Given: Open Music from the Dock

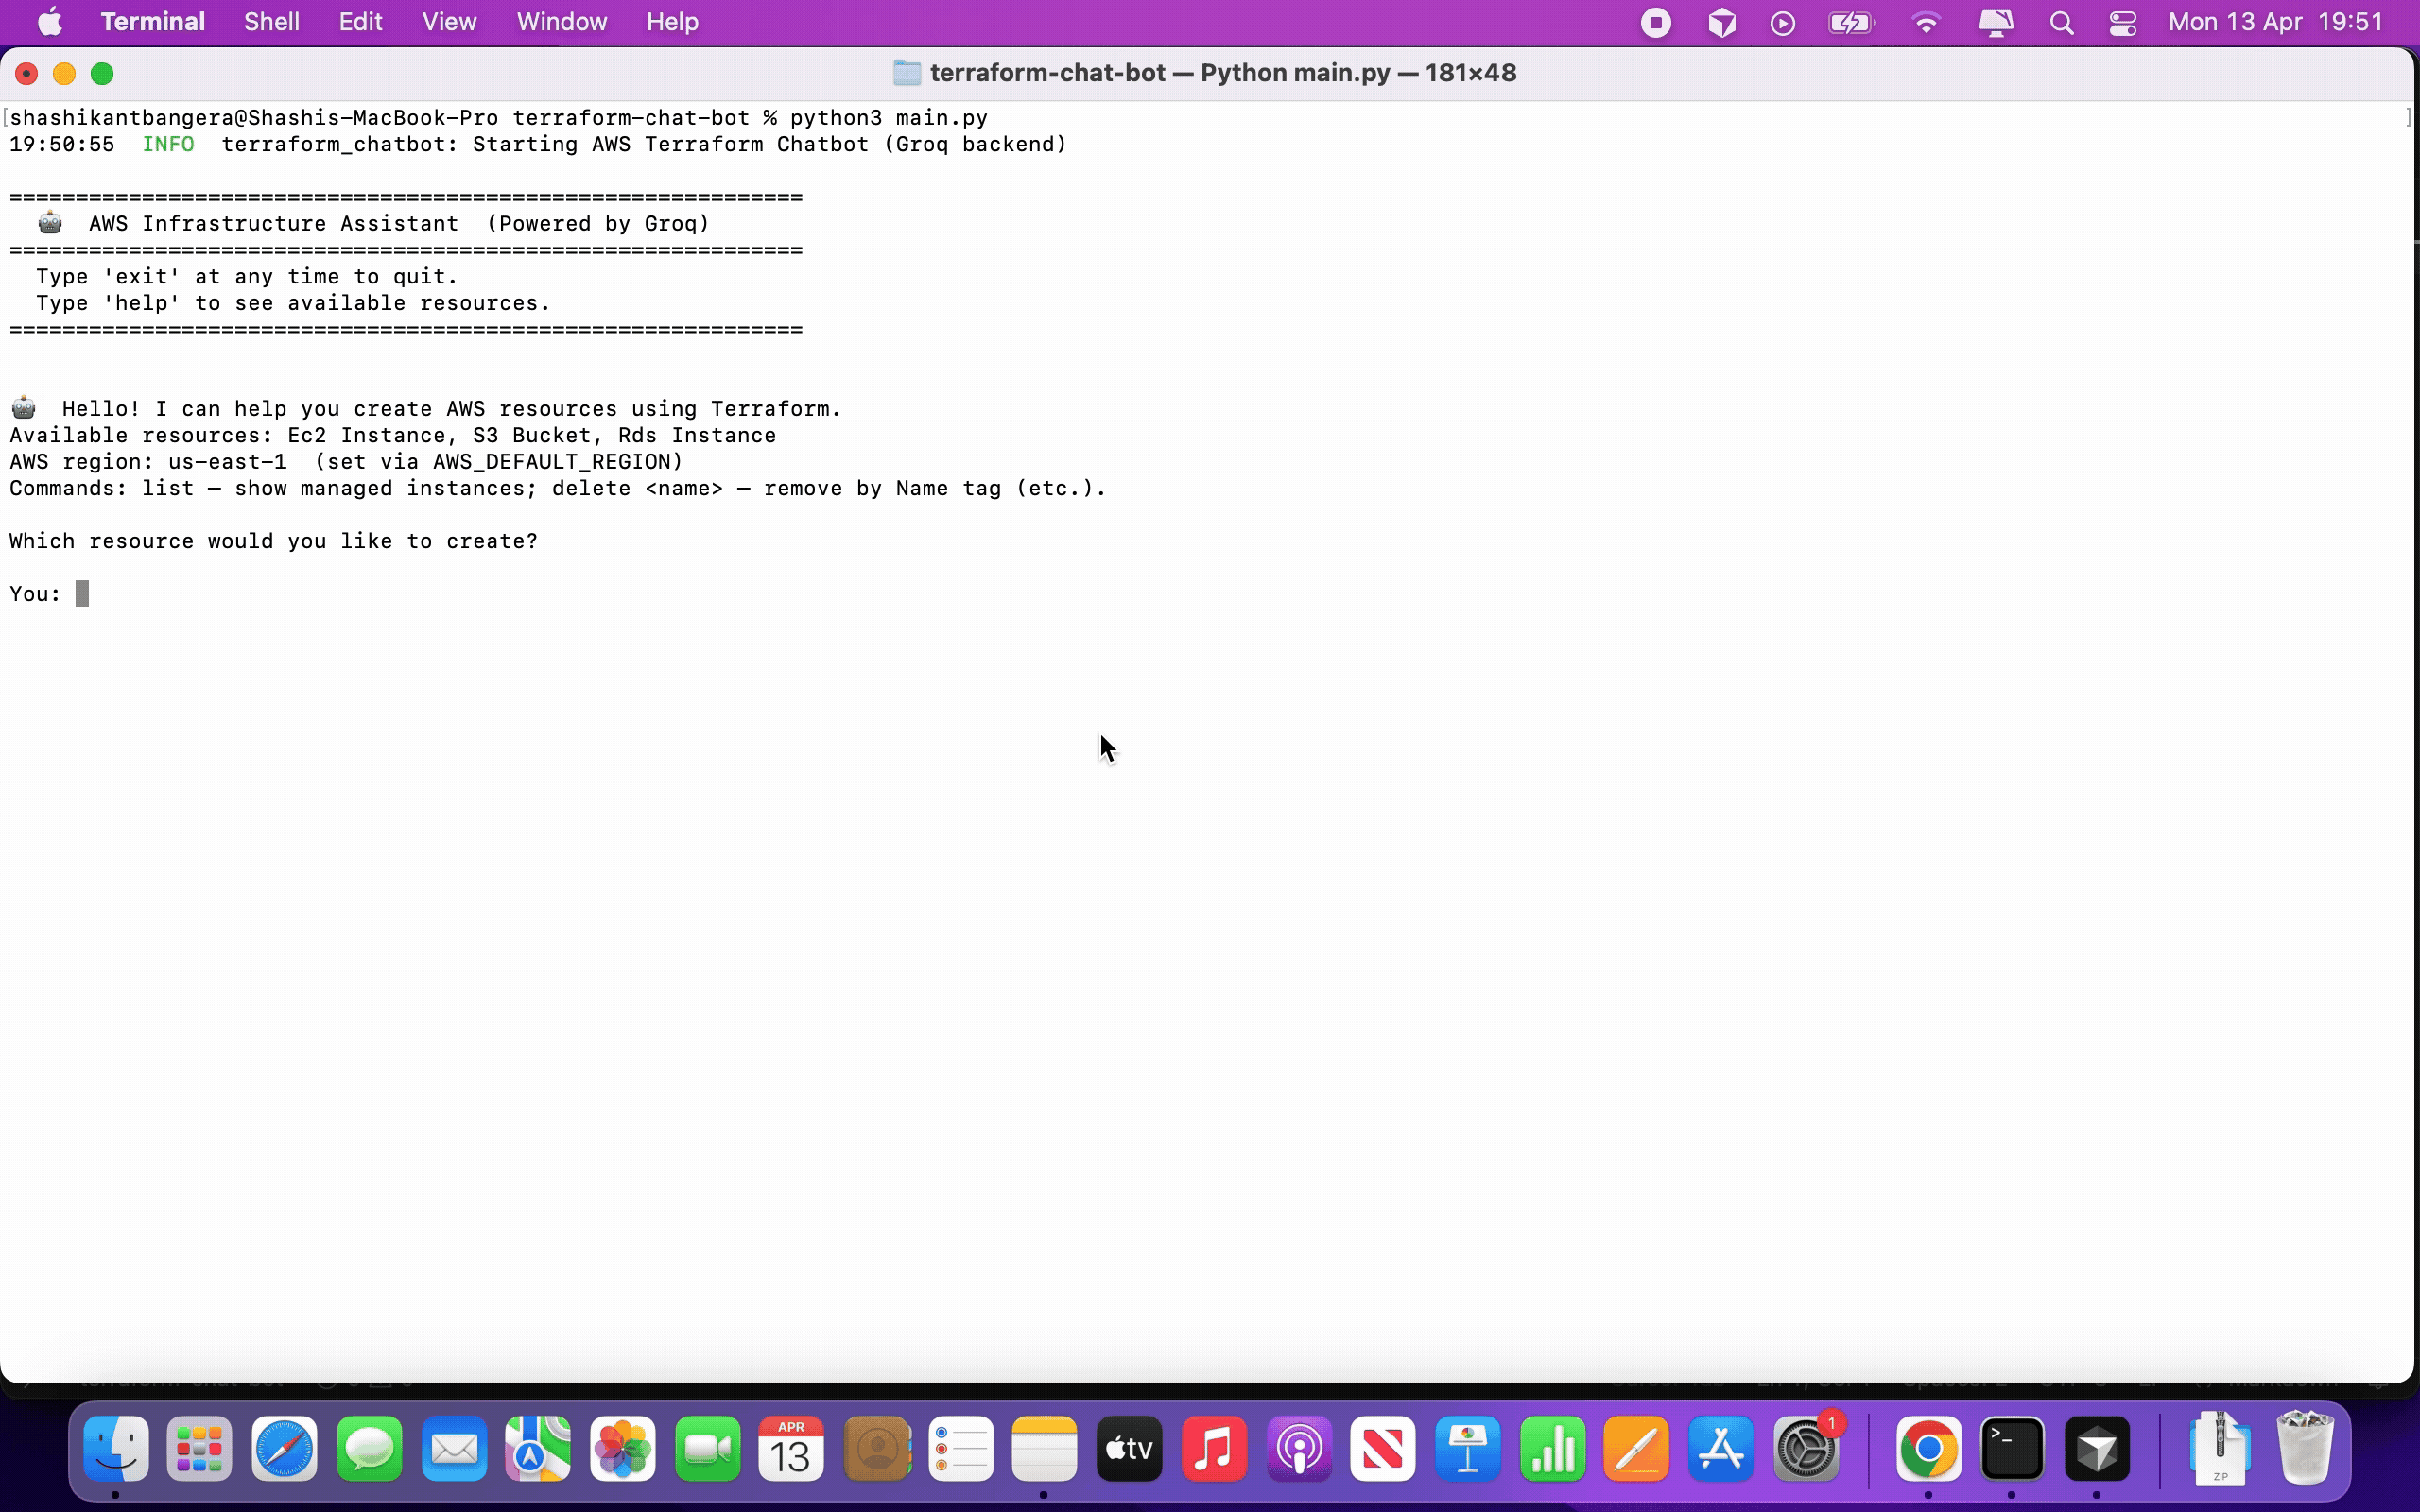Looking at the screenshot, I should 1214,1448.
